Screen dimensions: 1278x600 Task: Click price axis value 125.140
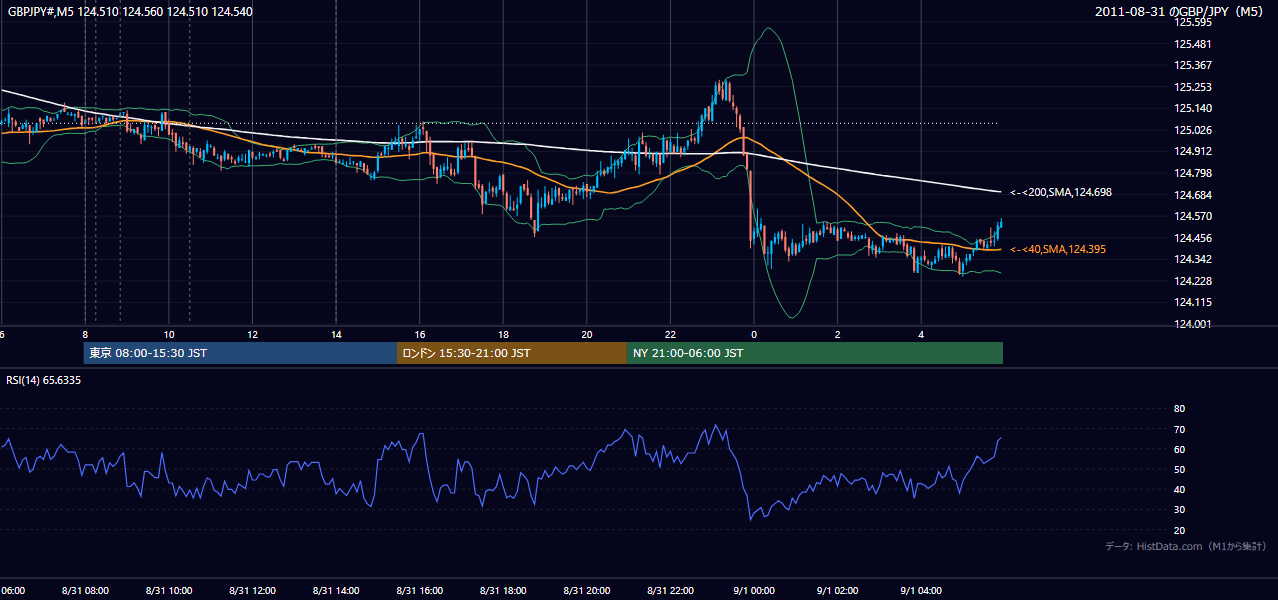point(1194,108)
